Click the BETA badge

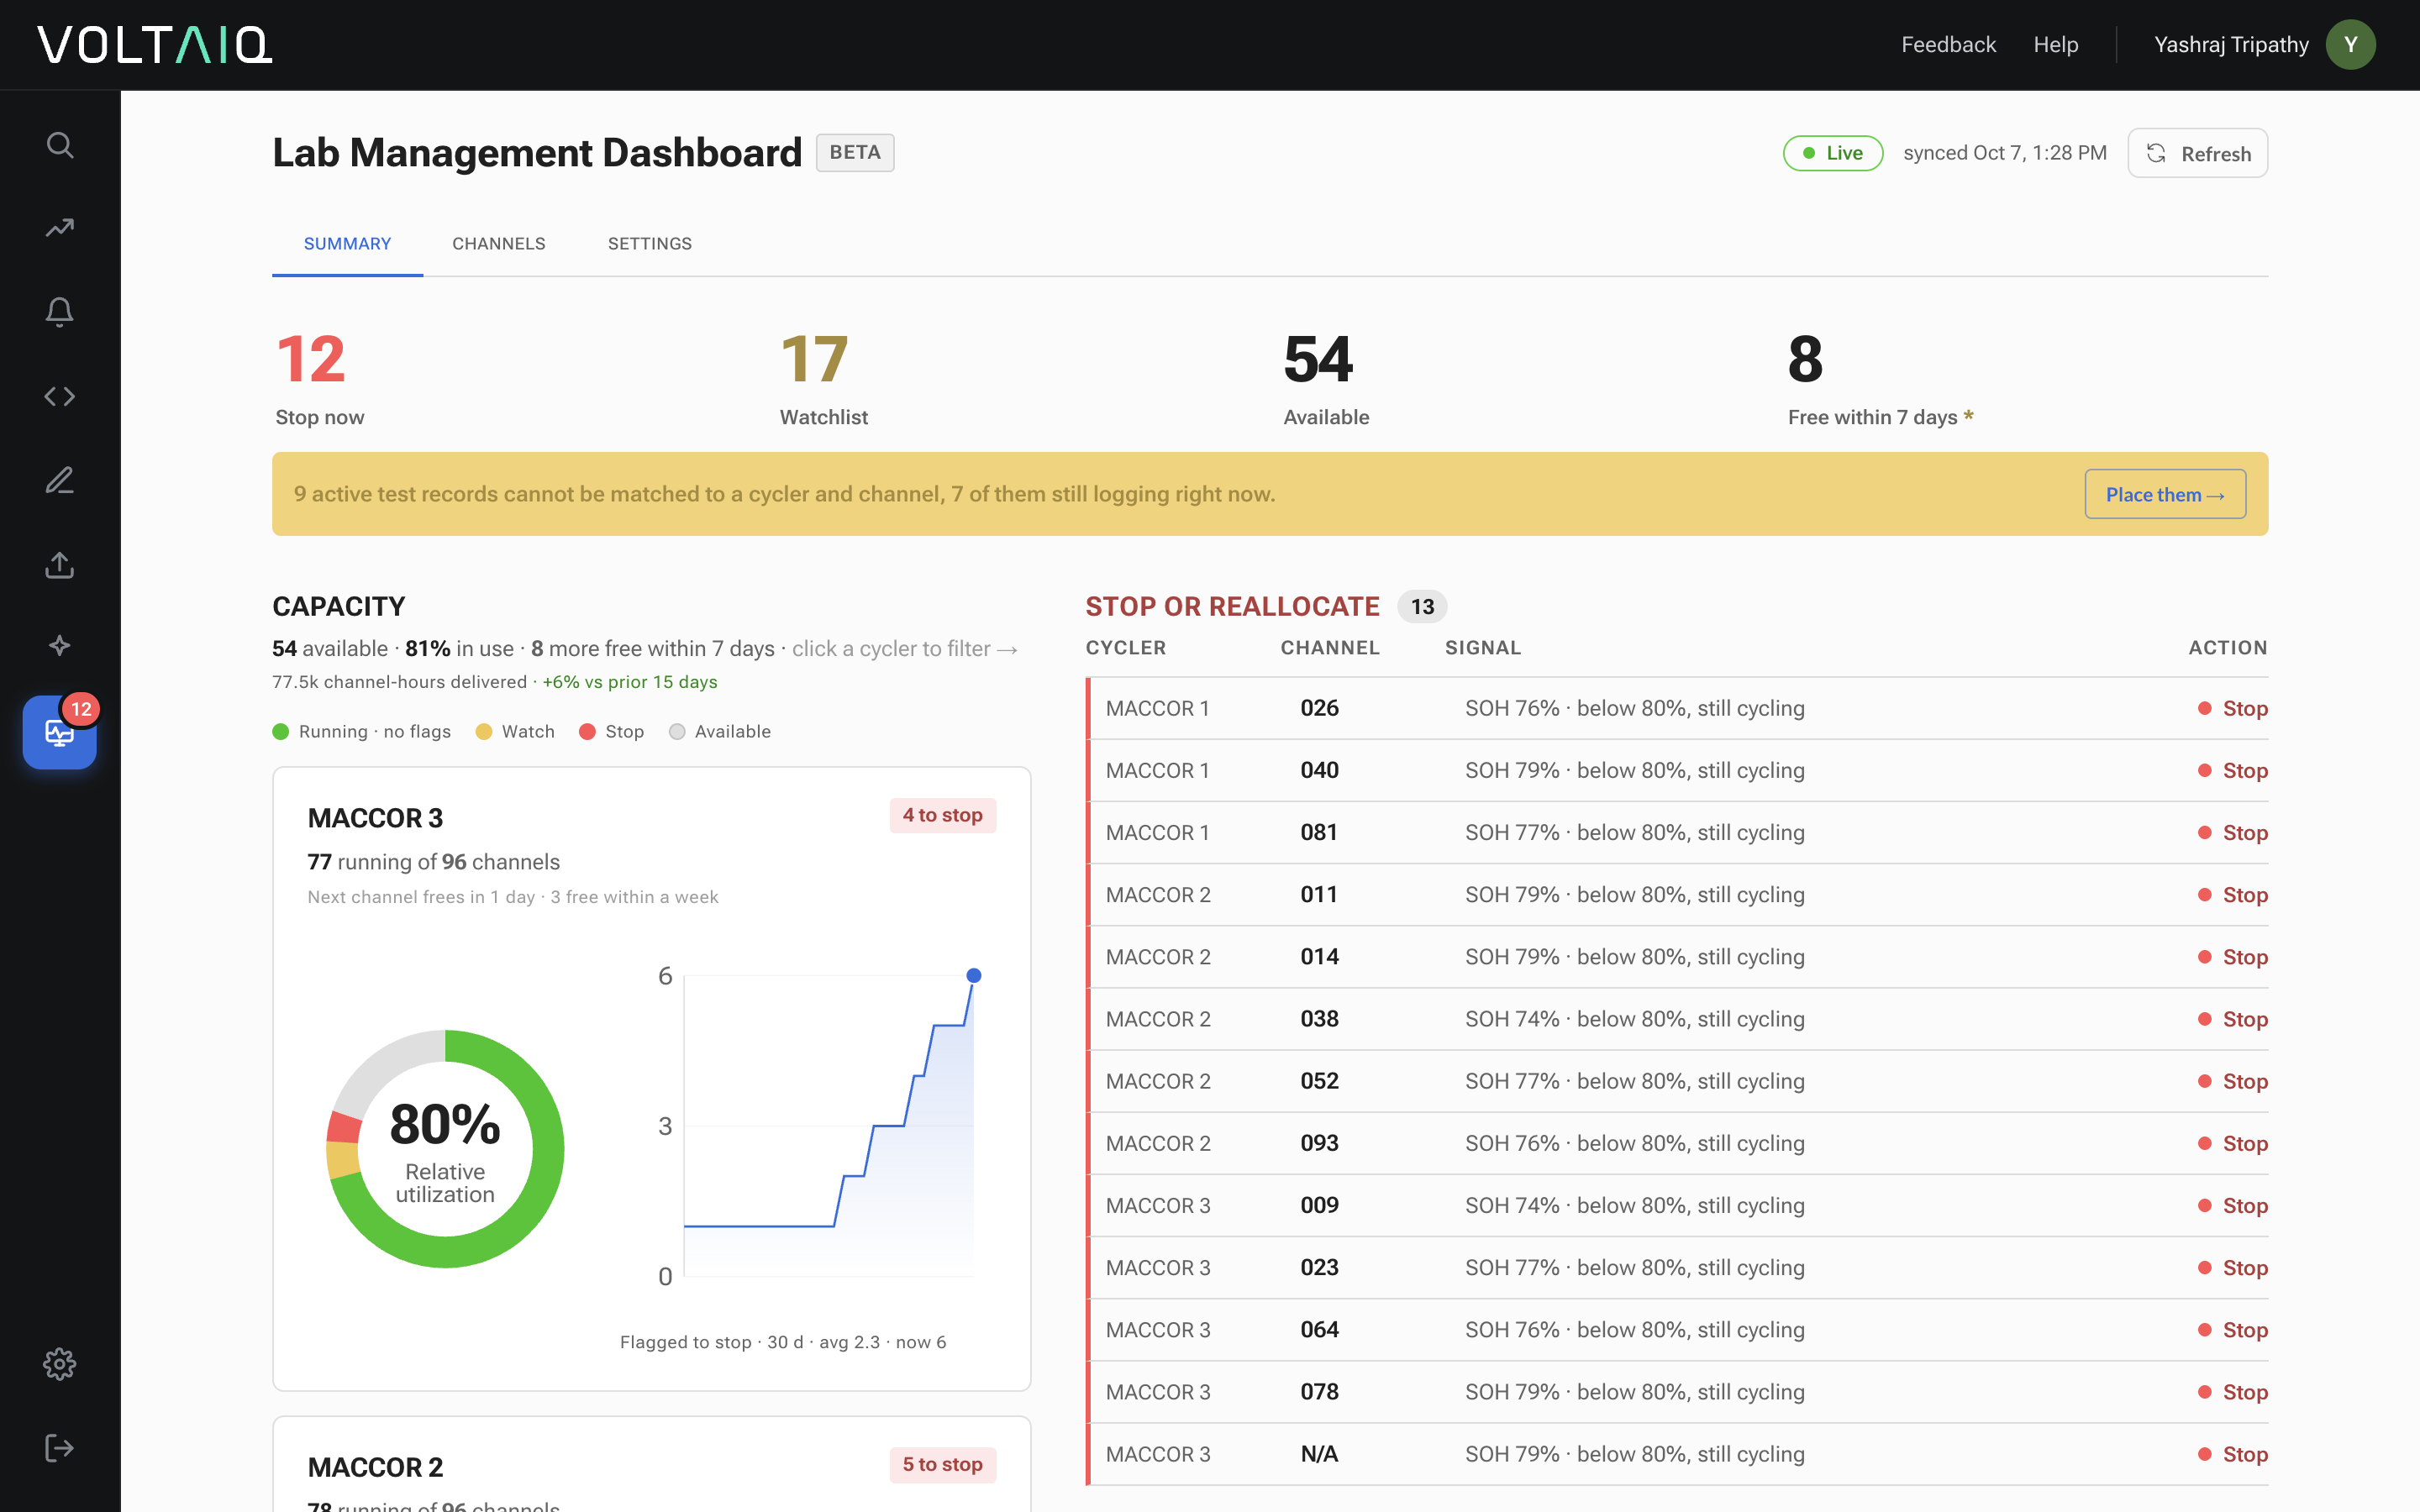[855, 152]
